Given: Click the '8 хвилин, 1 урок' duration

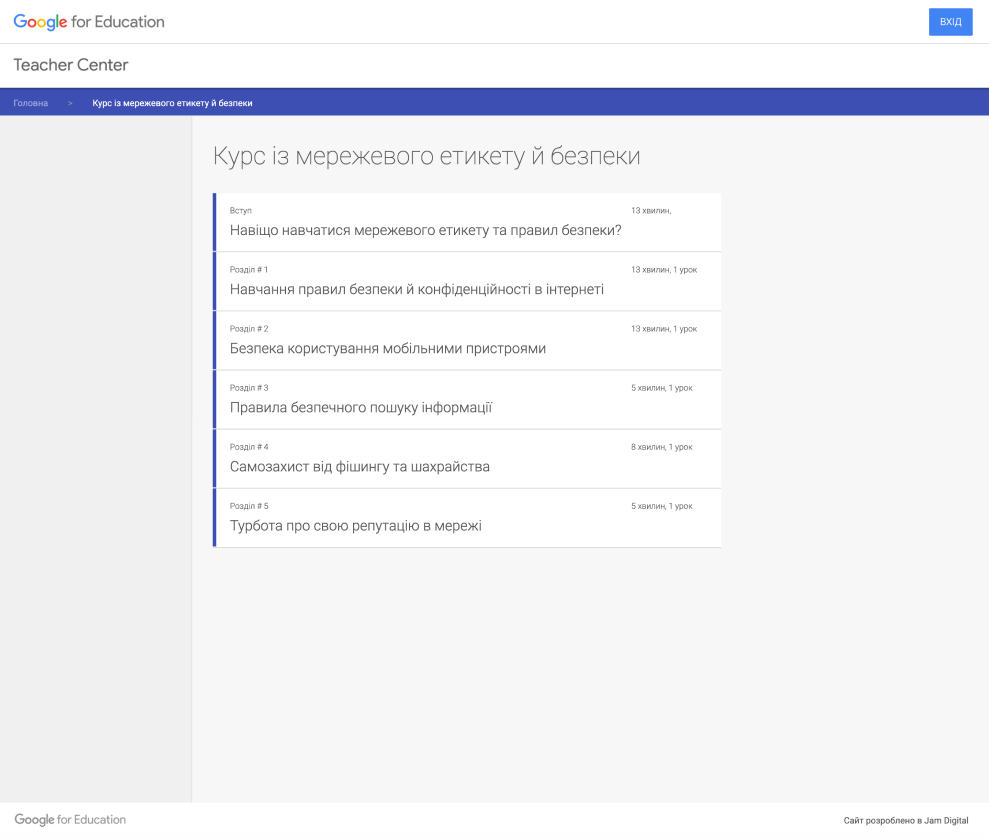Looking at the screenshot, I should tap(661, 447).
